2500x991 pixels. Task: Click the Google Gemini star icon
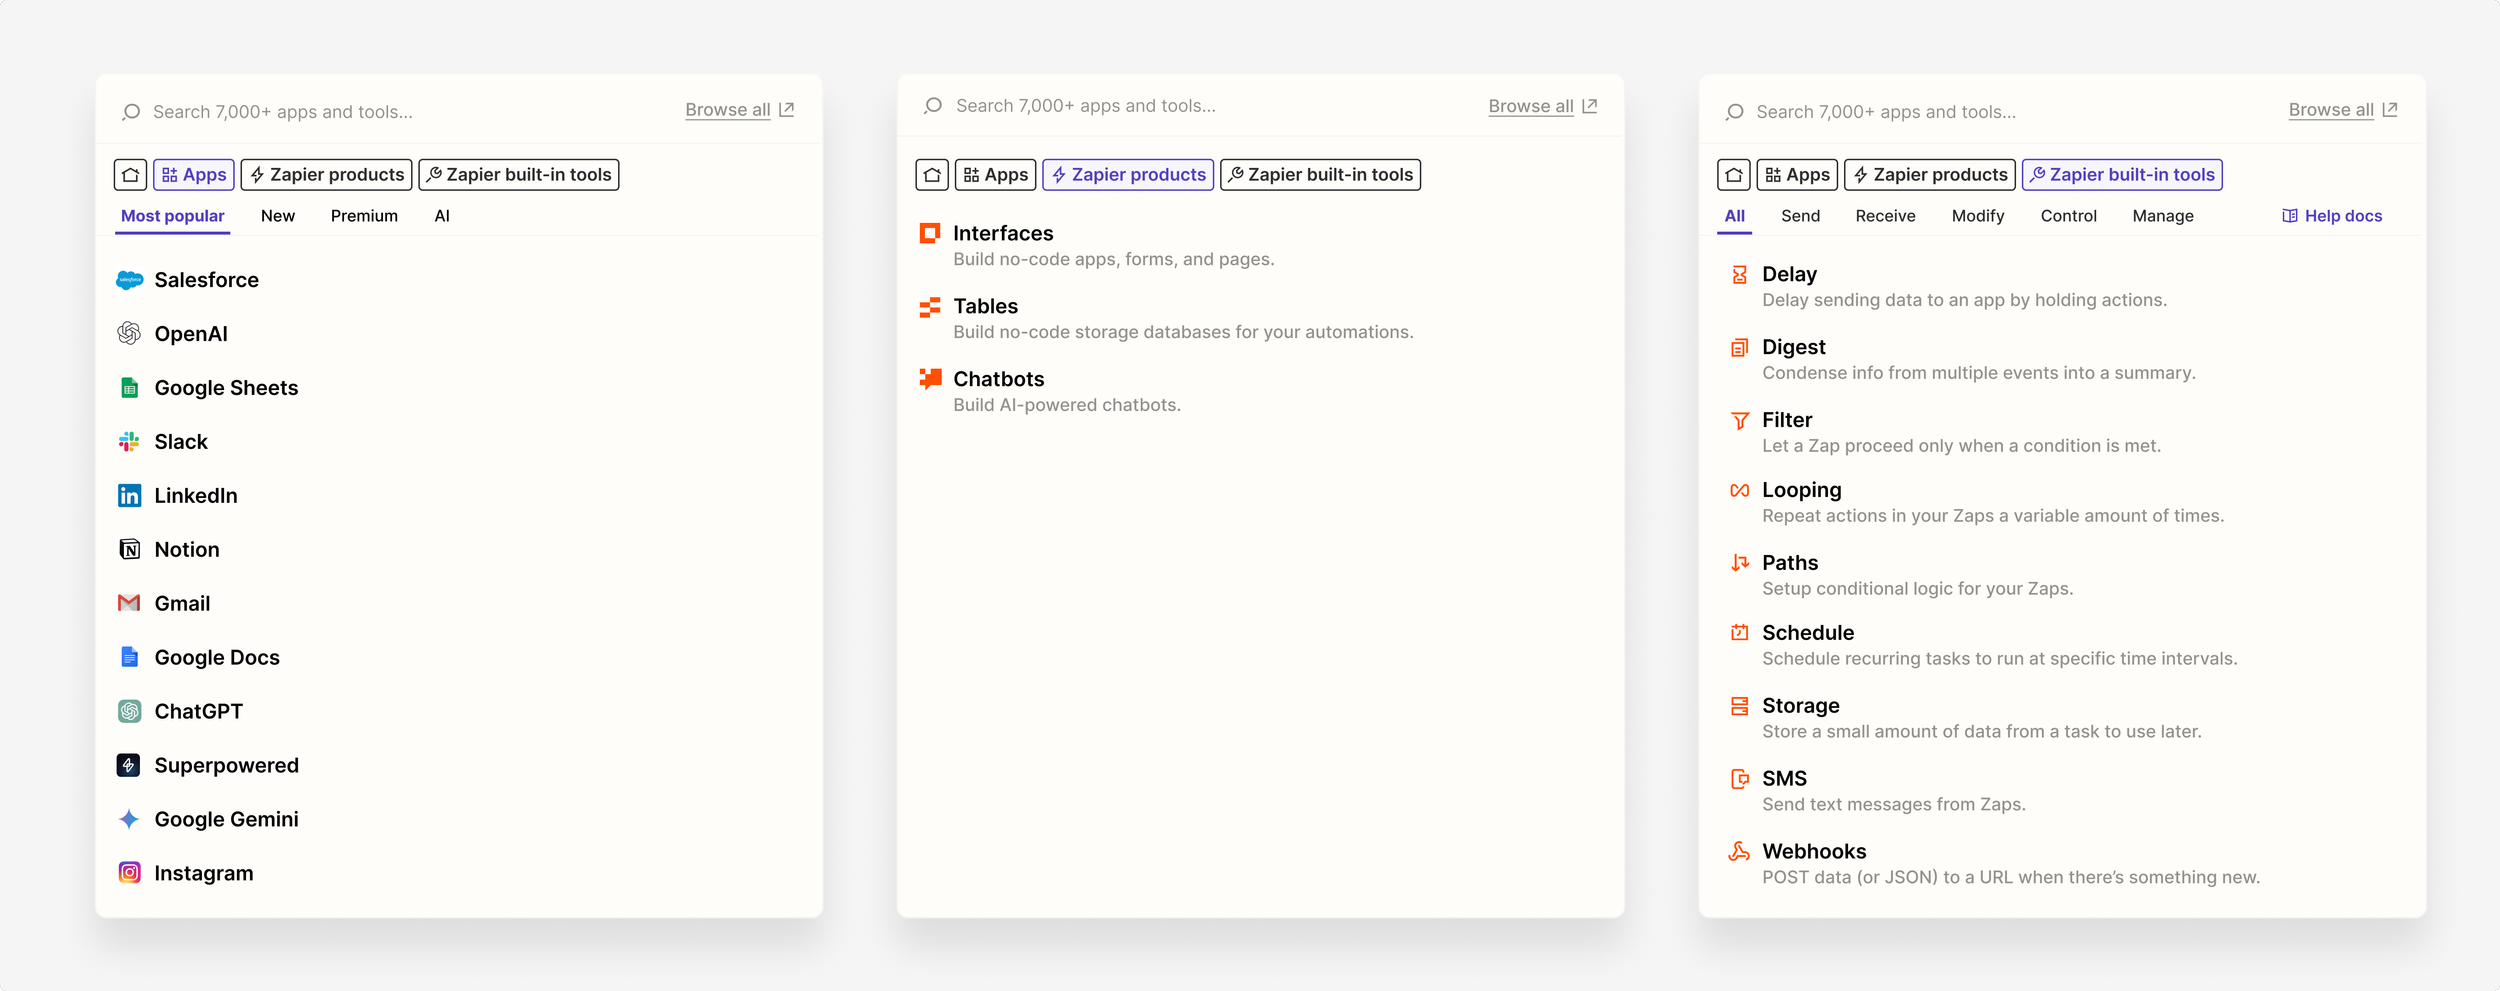tap(129, 819)
